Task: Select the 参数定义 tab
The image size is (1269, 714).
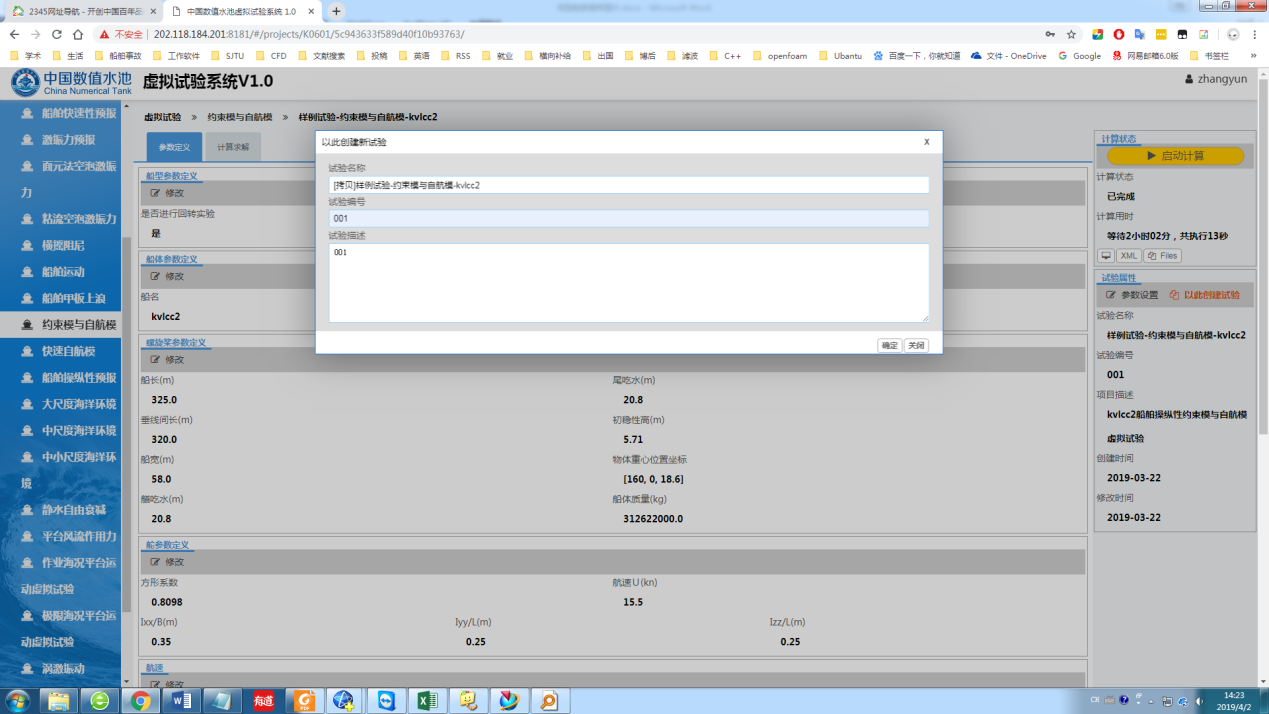Action: (x=174, y=147)
